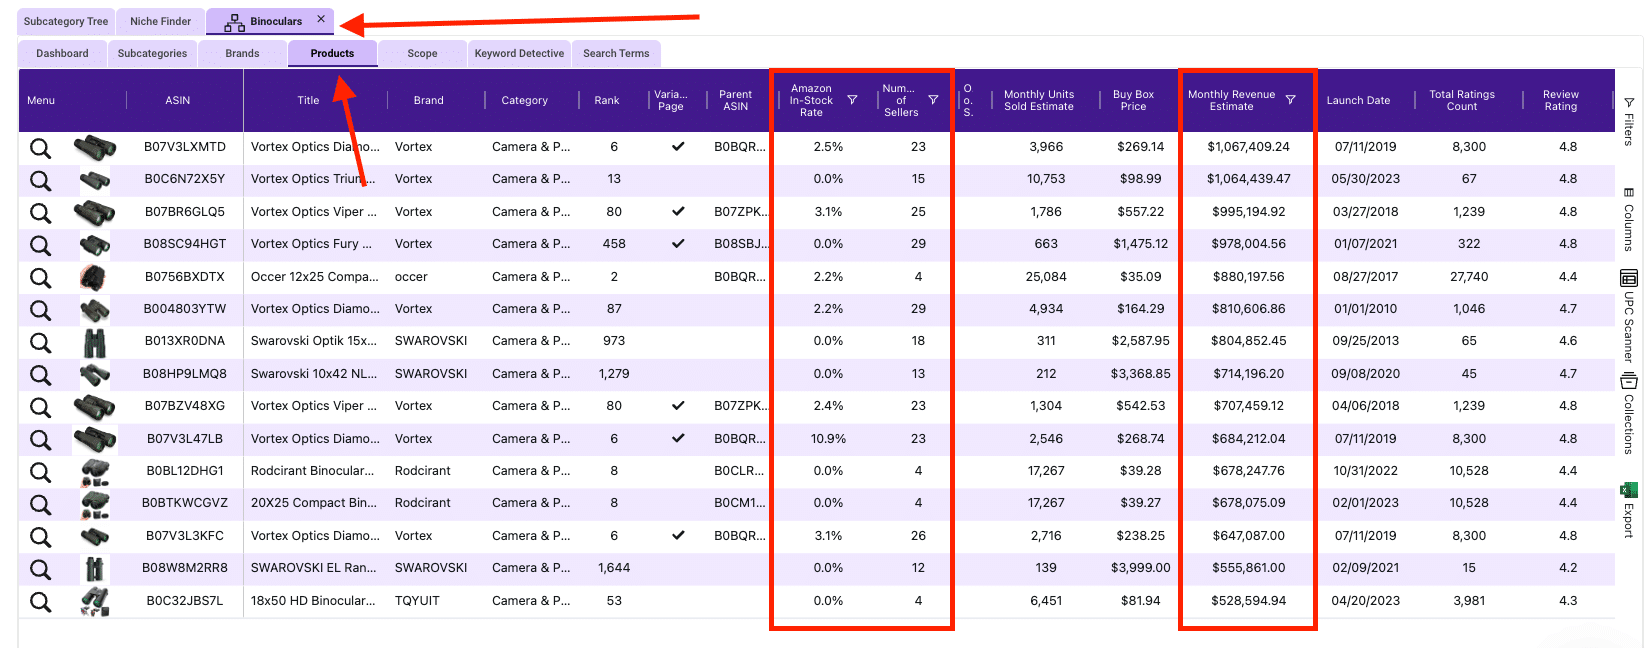Screen dimensions: 1648x648
Task: Open the Search Terms tab
Action: [x=616, y=54]
